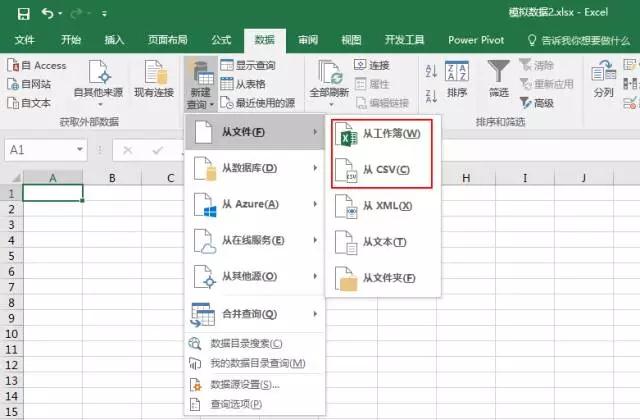
Task: Switch to the 开发工具 tab
Action: click(404, 40)
